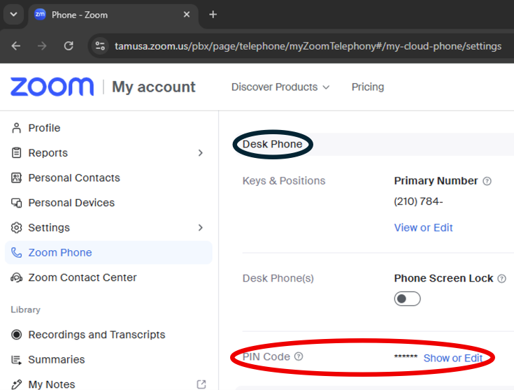Select Zoom Phone in the sidebar
This screenshot has width=514, height=390.
coord(109,253)
